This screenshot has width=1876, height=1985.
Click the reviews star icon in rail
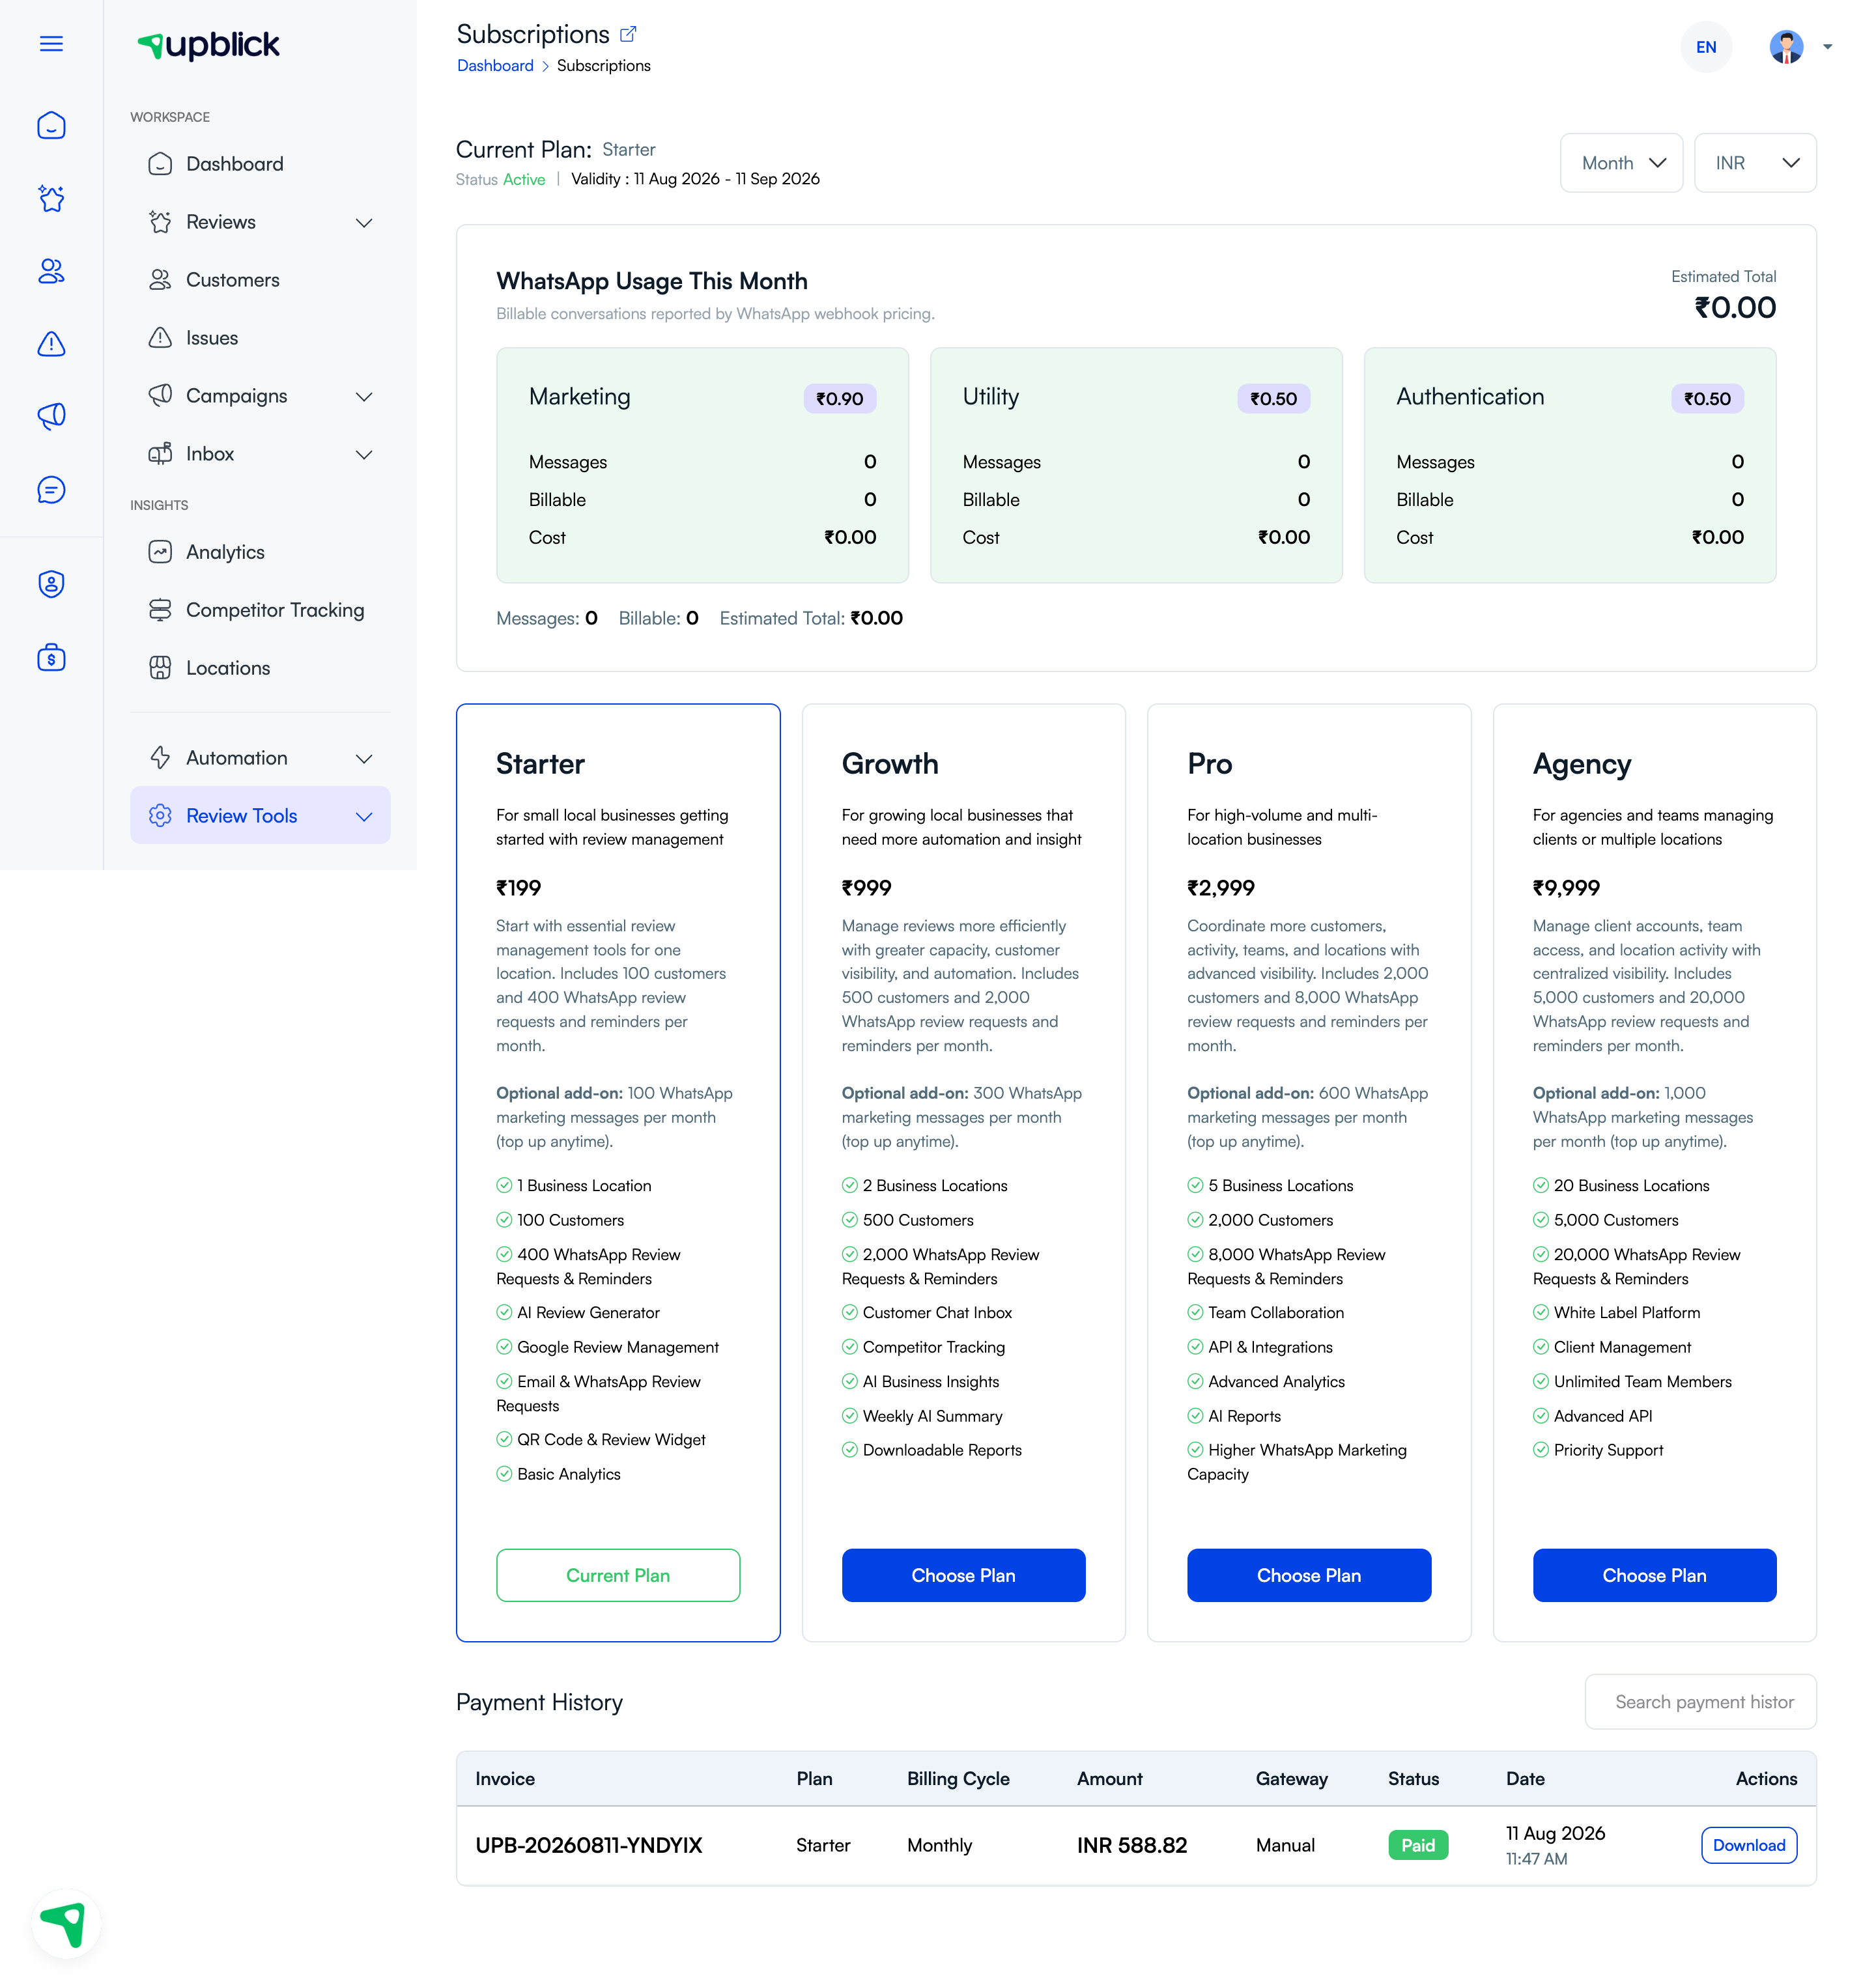click(x=51, y=198)
